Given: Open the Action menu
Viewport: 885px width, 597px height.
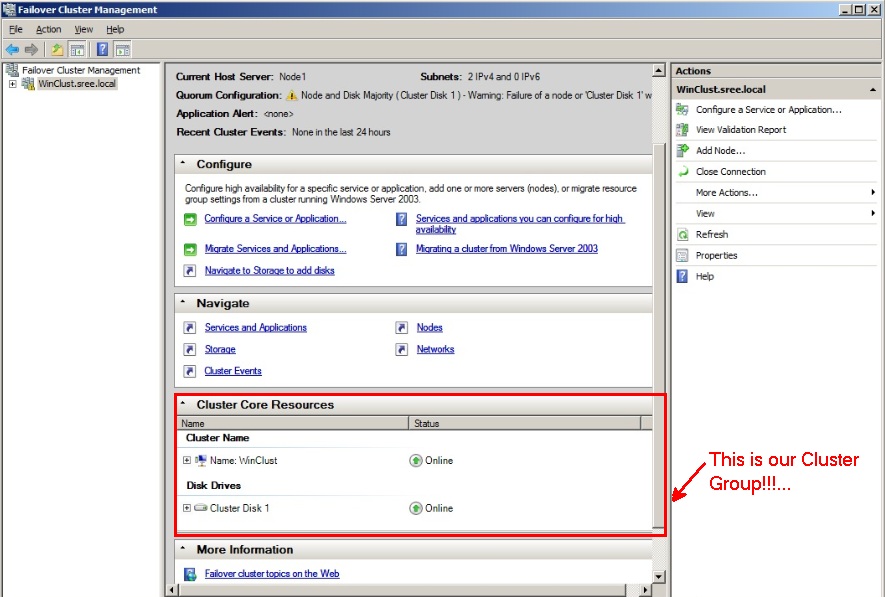Looking at the screenshot, I should [x=48, y=30].
